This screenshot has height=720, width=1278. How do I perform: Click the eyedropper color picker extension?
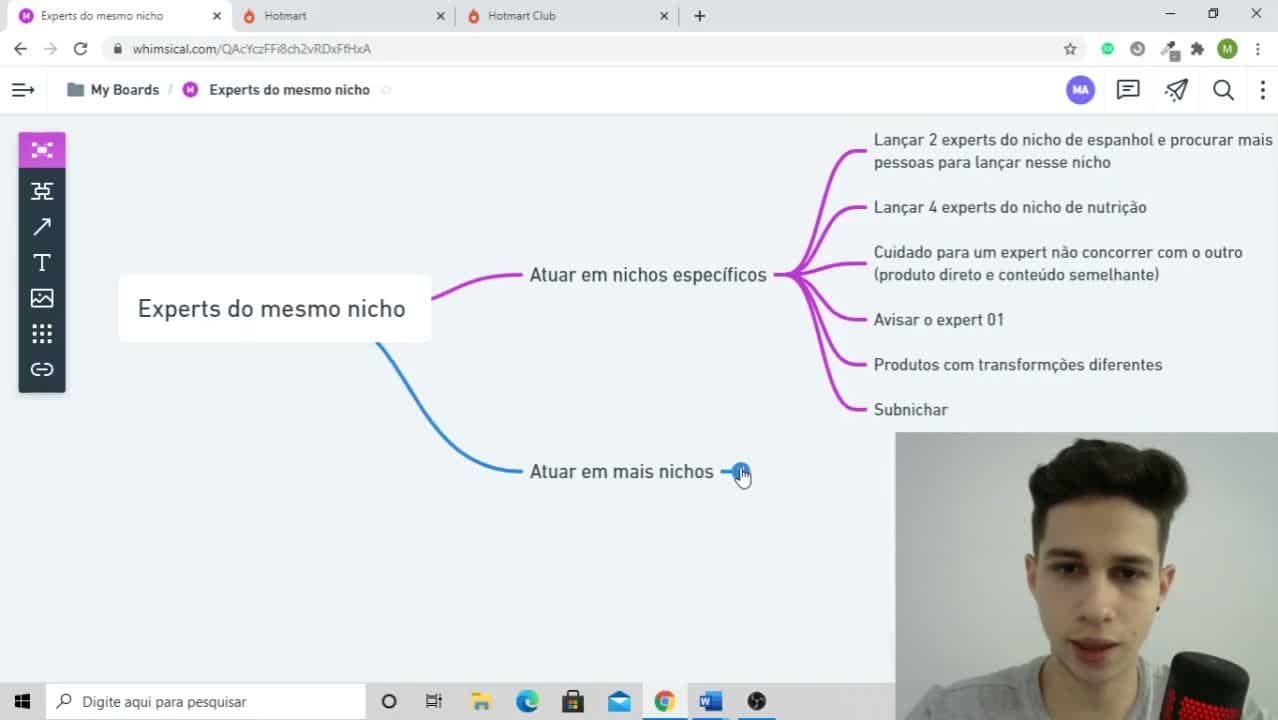click(x=1168, y=49)
